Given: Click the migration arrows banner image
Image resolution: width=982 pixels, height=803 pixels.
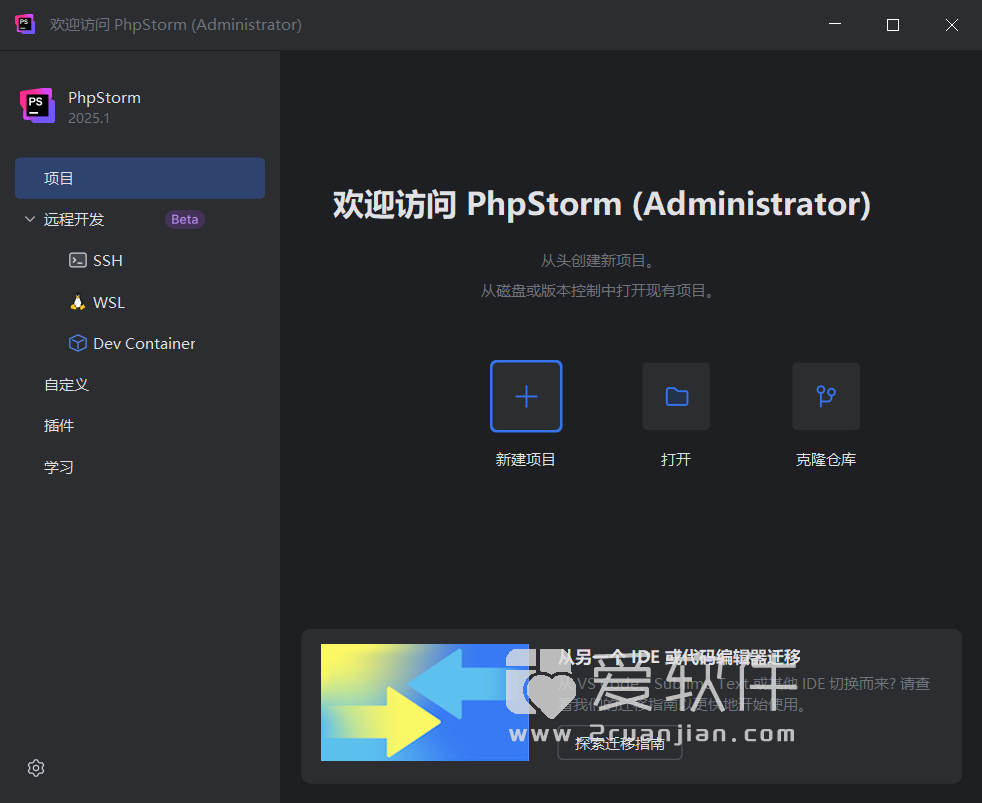Looking at the screenshot, I should (425, 702).
